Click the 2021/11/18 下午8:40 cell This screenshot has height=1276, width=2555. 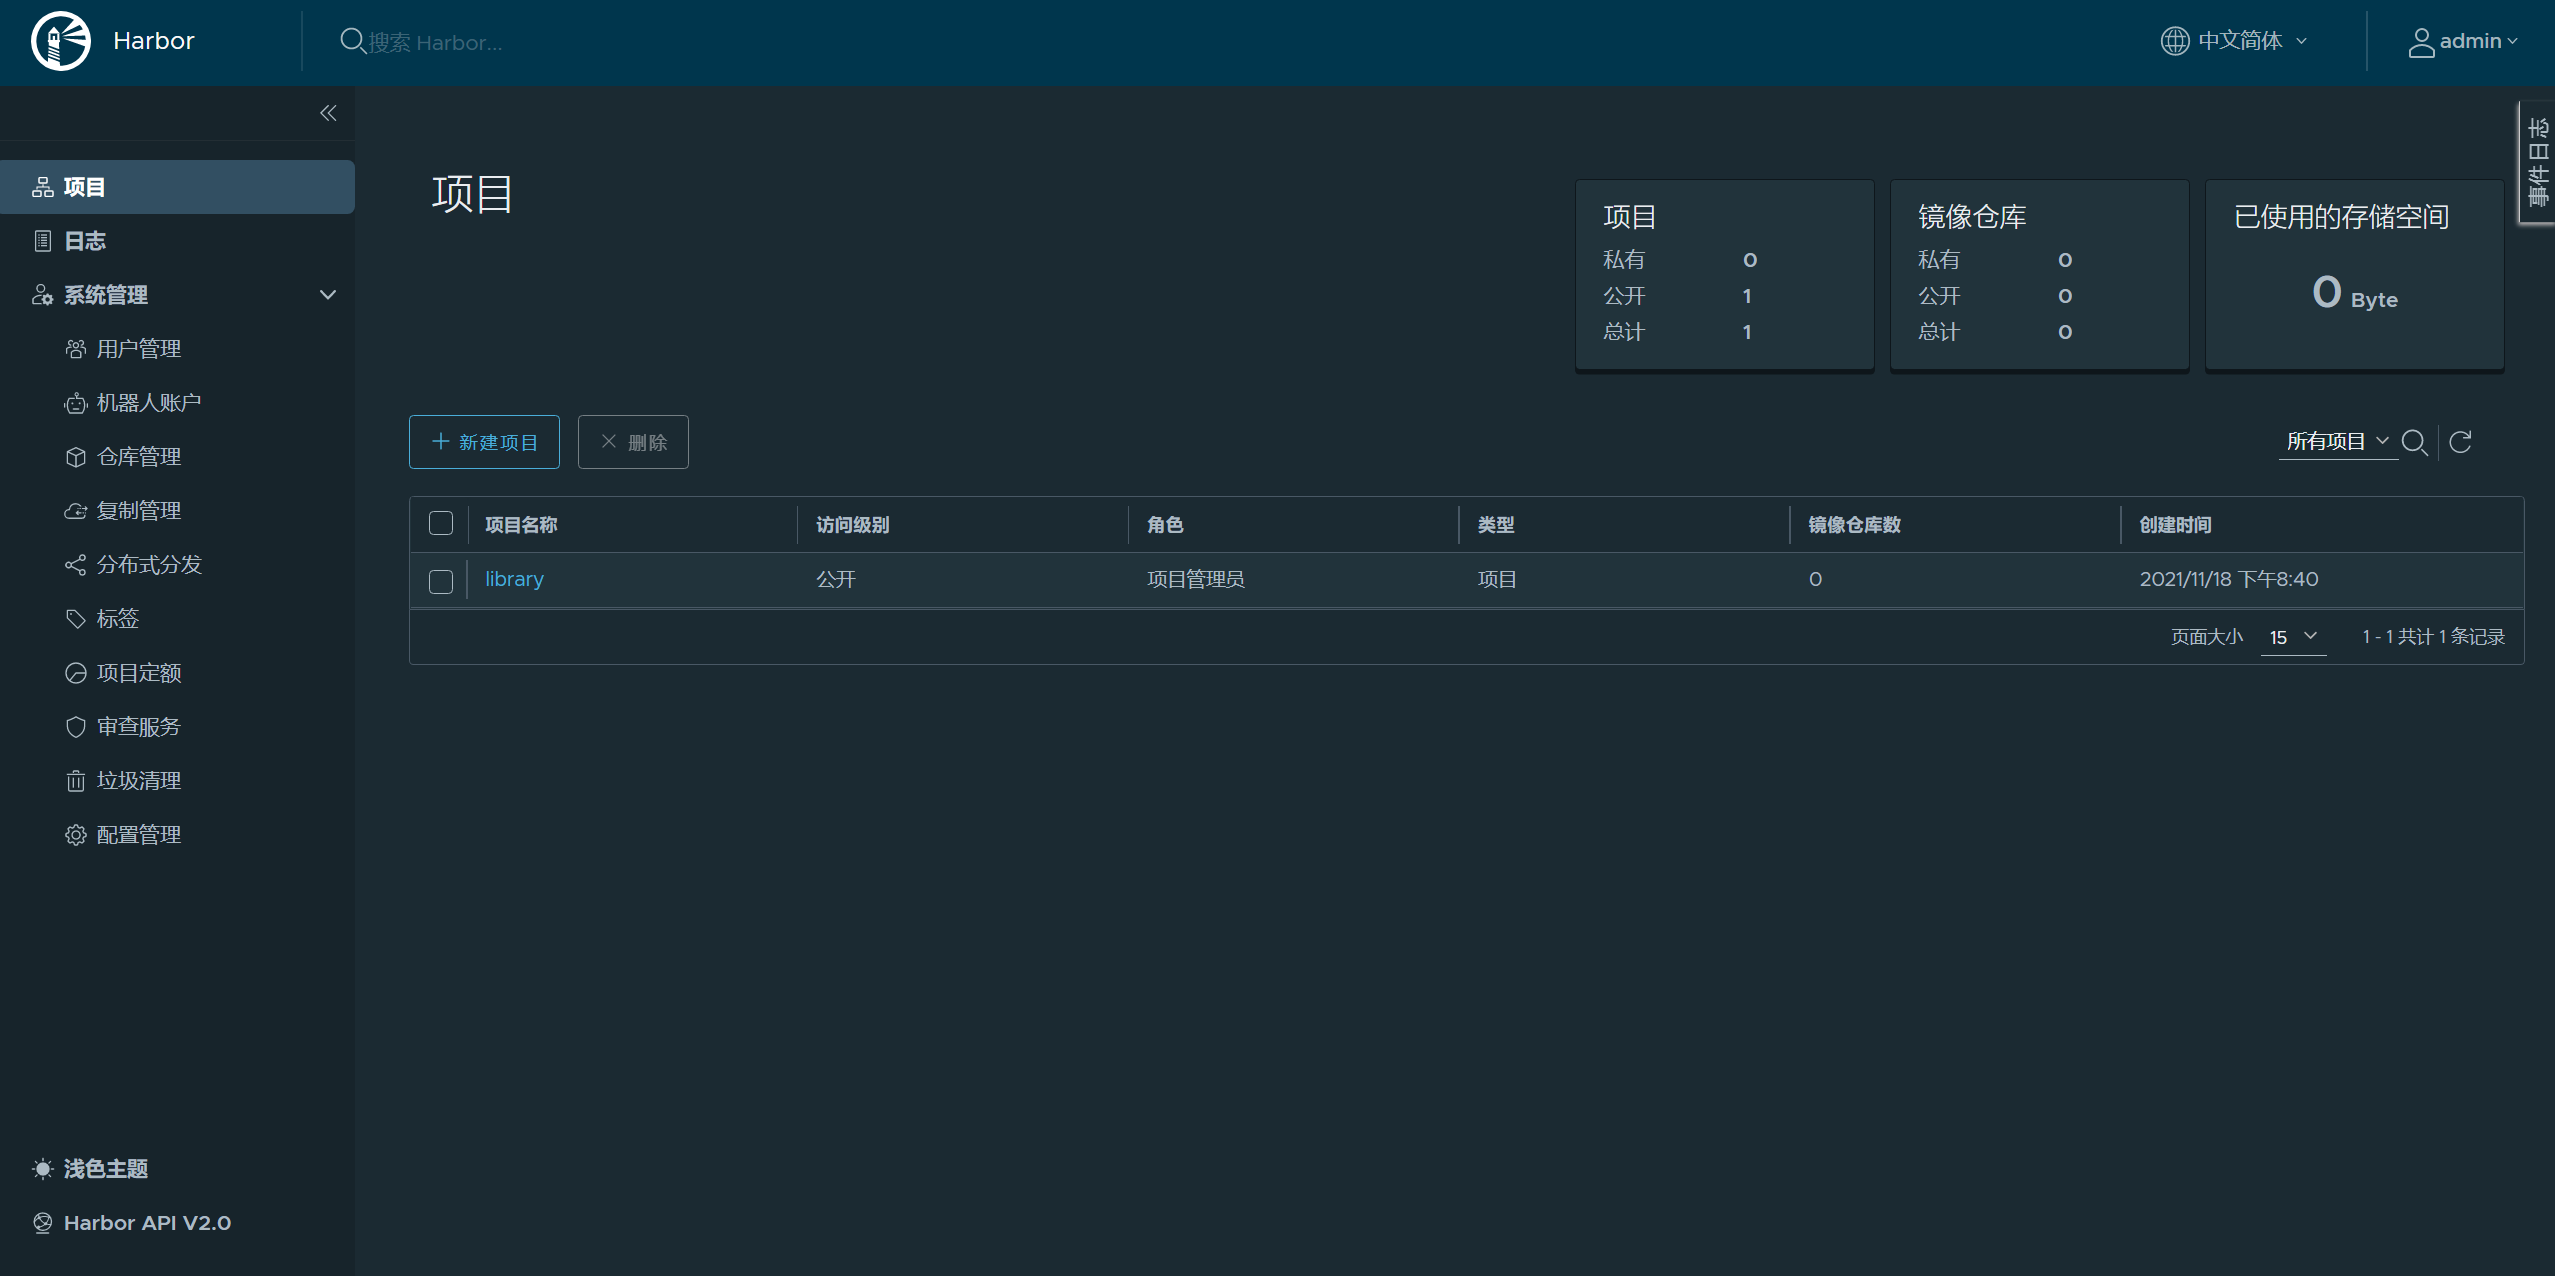pos(2229,579)
